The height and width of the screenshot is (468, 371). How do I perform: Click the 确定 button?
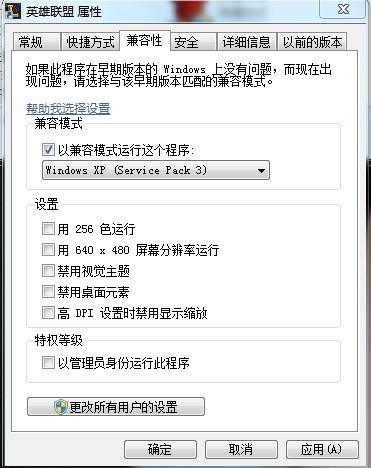(160, 449)
